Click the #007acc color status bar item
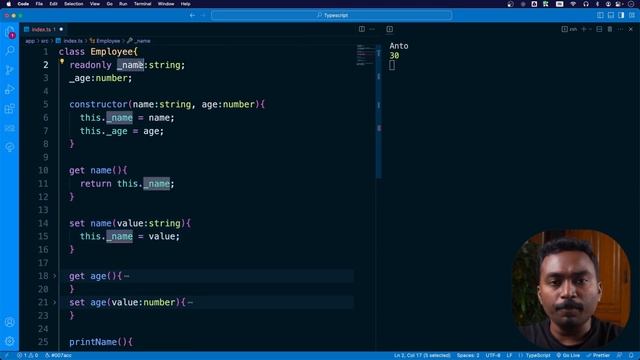Screen dimensions: 640x360 click(58, 356)
